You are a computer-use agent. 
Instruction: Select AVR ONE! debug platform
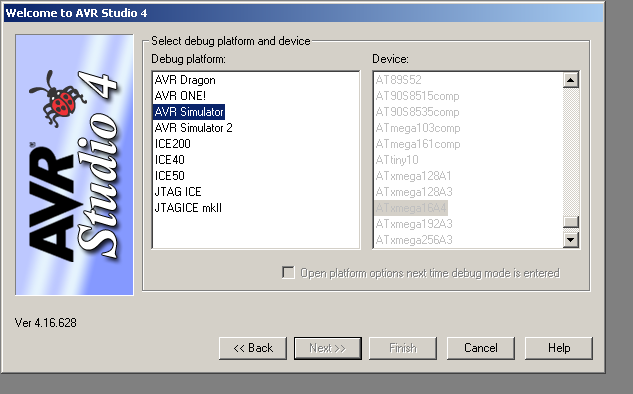(x=180, y=96)
